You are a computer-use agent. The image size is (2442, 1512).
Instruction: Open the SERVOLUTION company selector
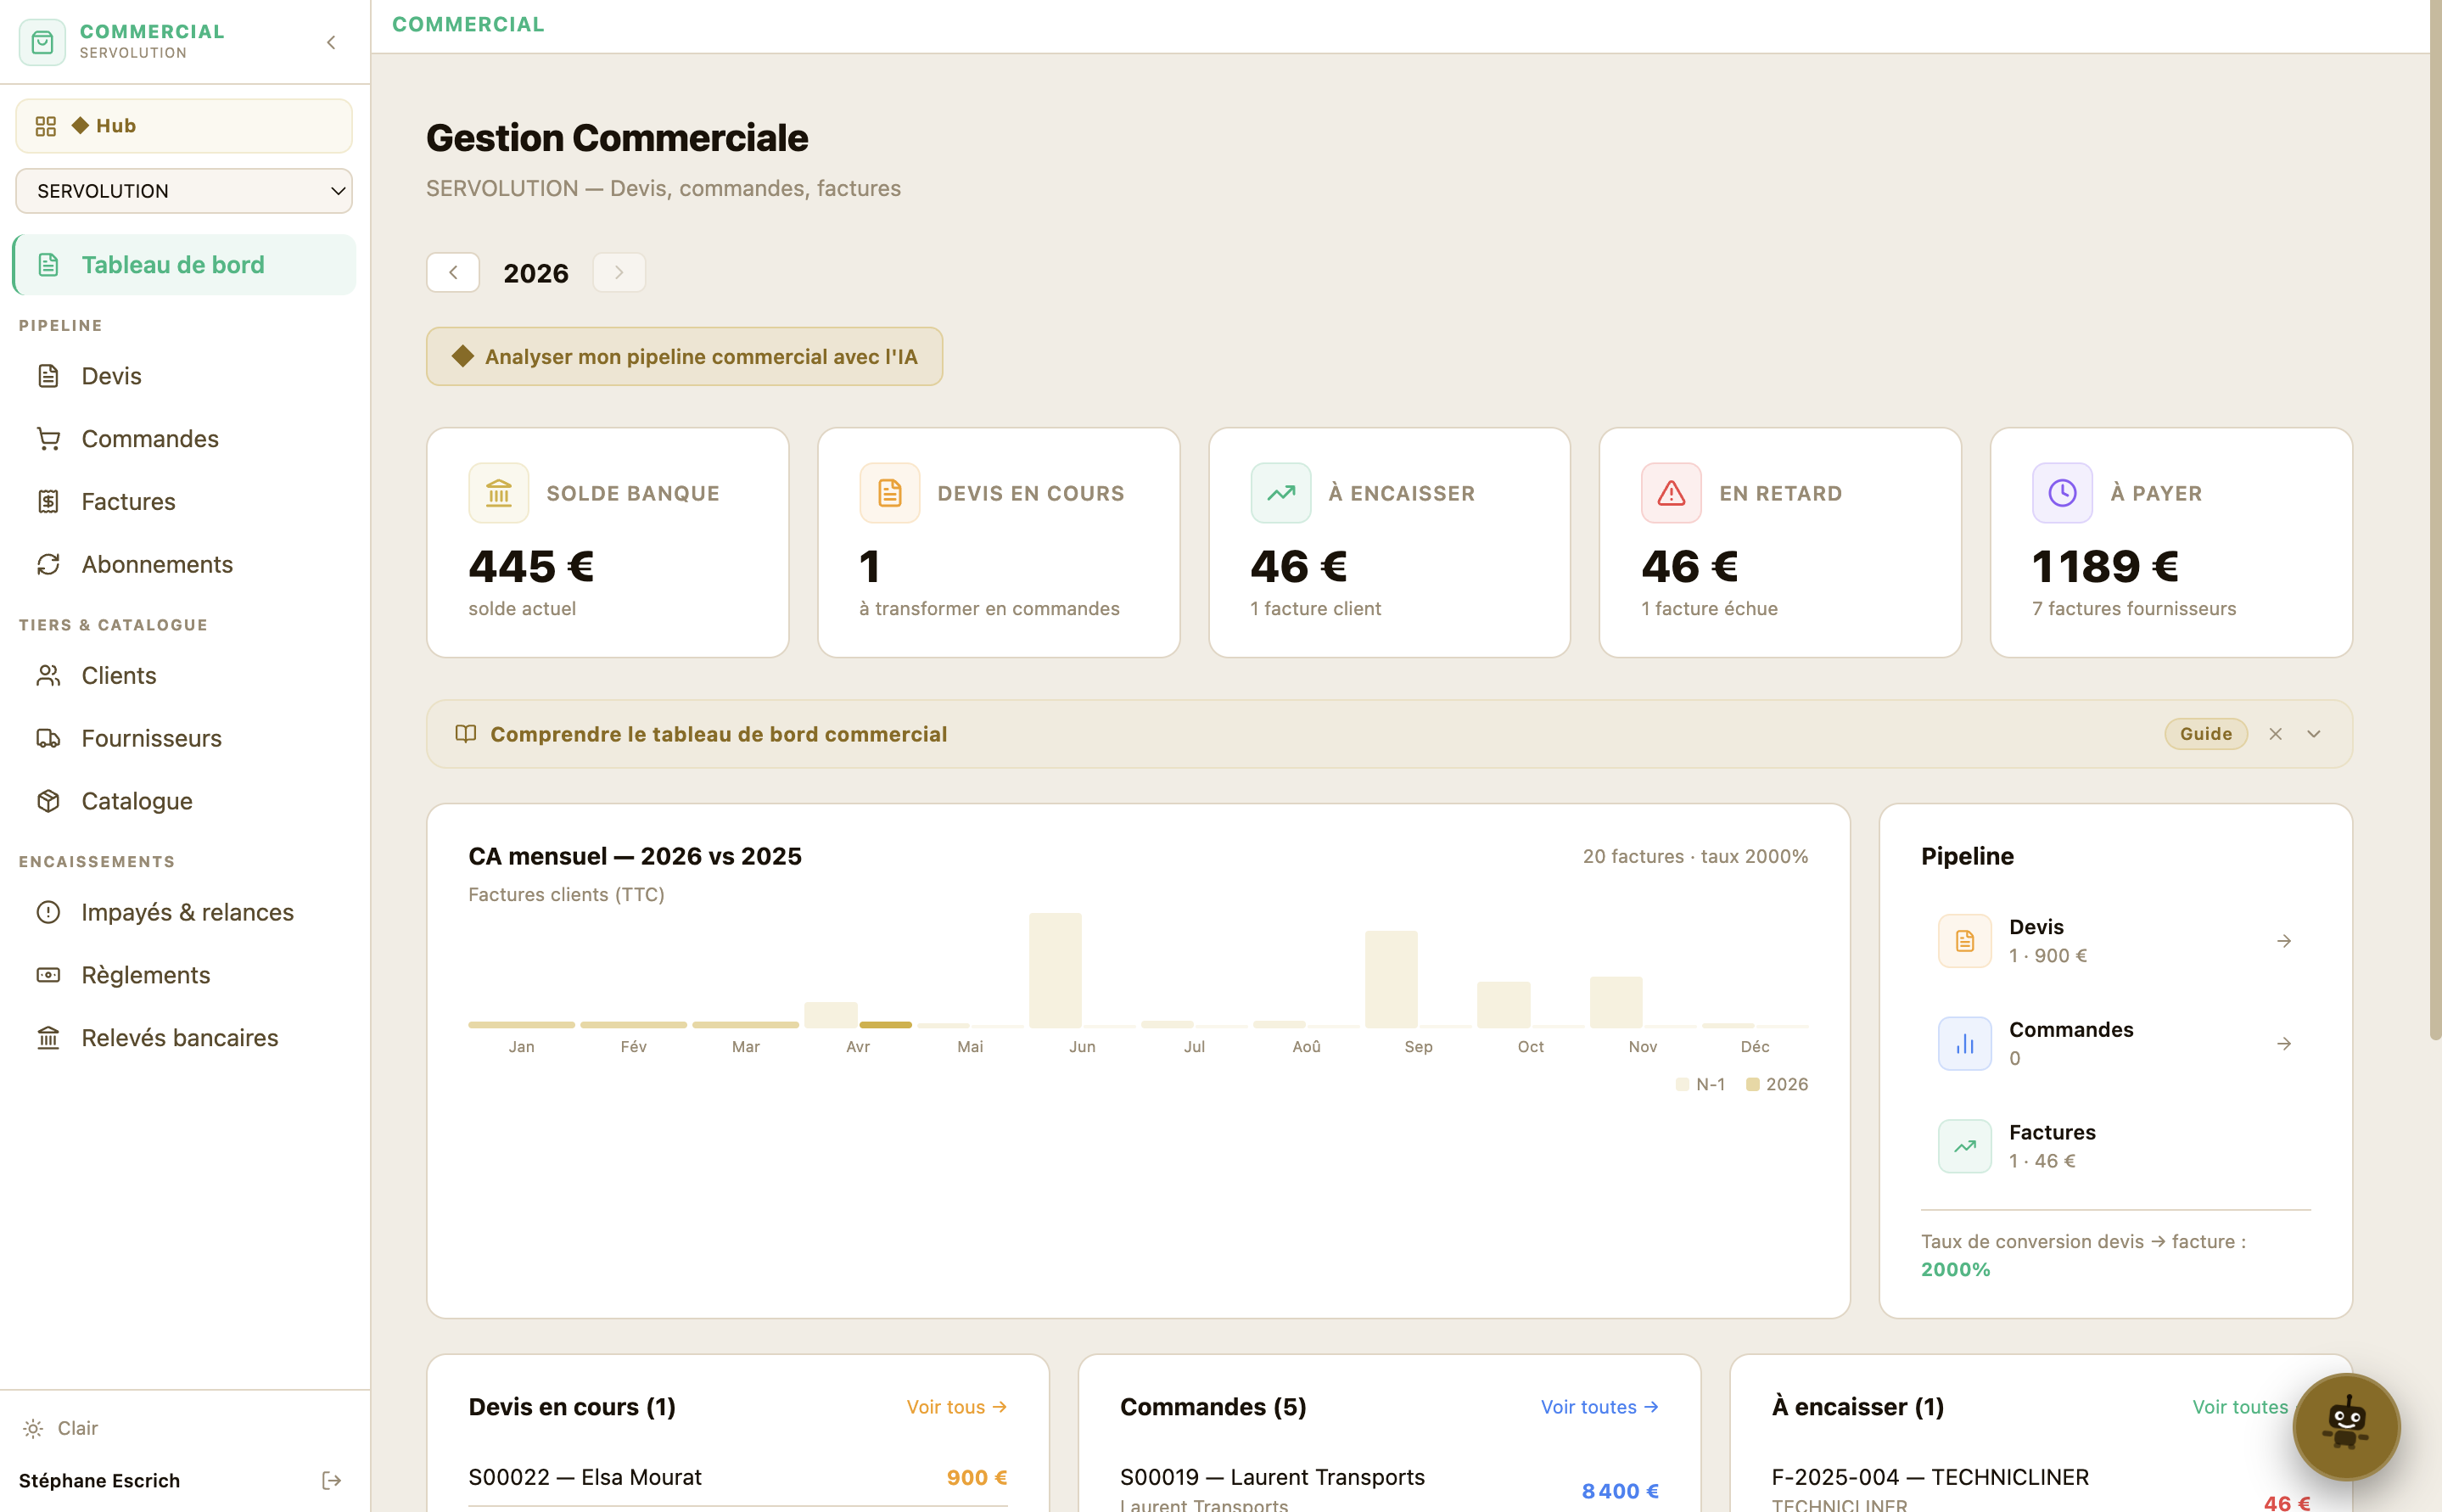184,191
